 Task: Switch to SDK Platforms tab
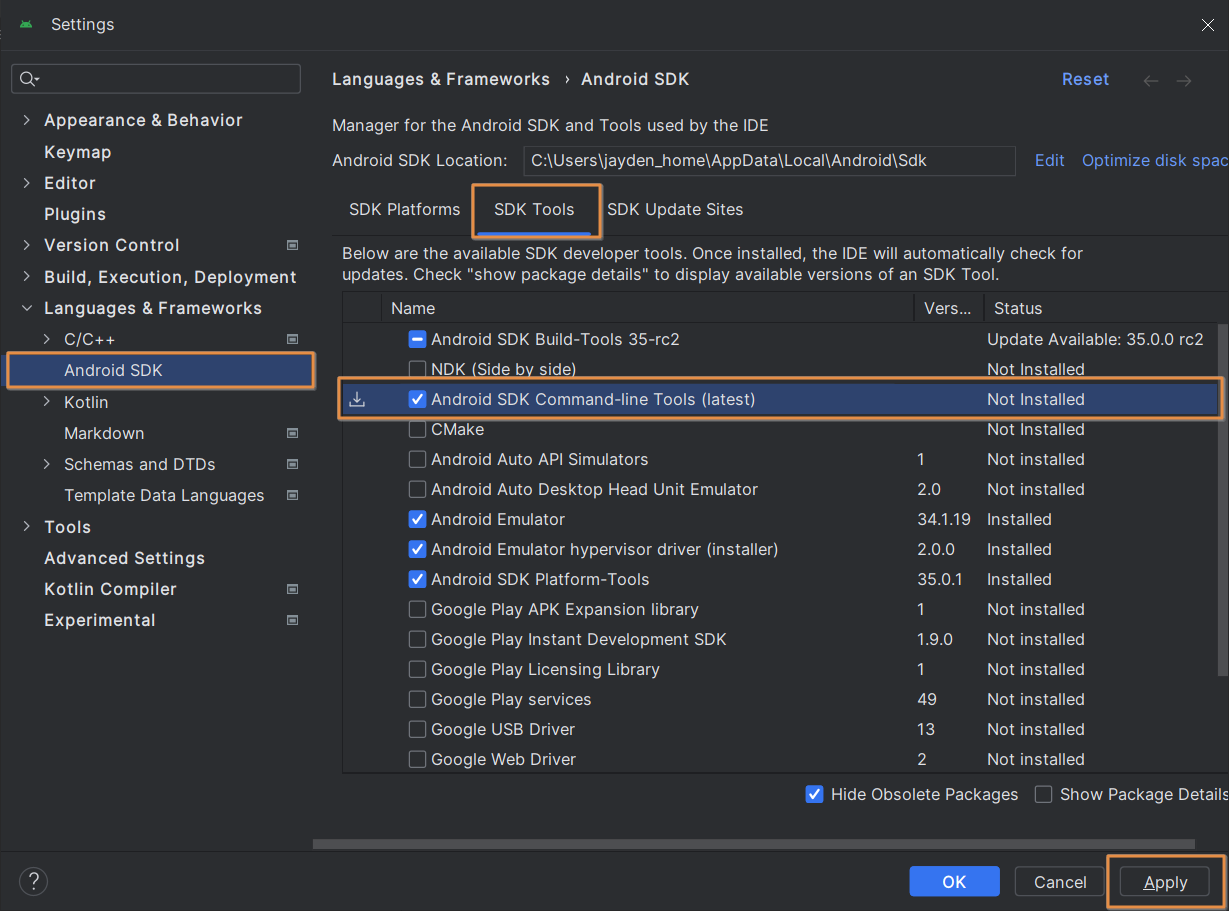pyautogui.click(x=404, y=209)
